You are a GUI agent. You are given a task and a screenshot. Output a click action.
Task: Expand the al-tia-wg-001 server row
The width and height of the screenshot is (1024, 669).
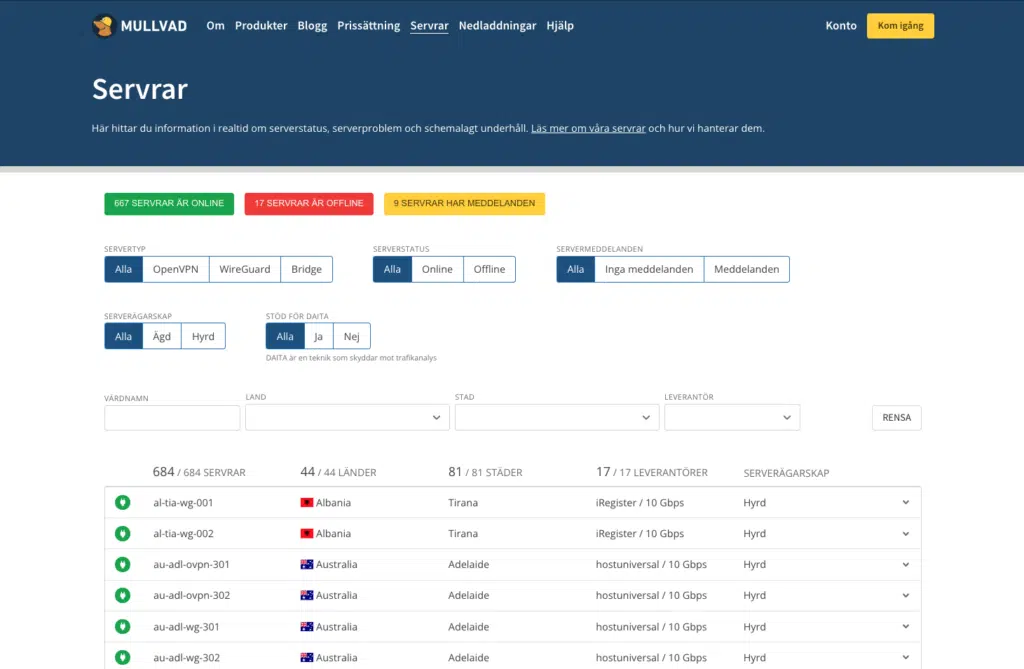905,503
